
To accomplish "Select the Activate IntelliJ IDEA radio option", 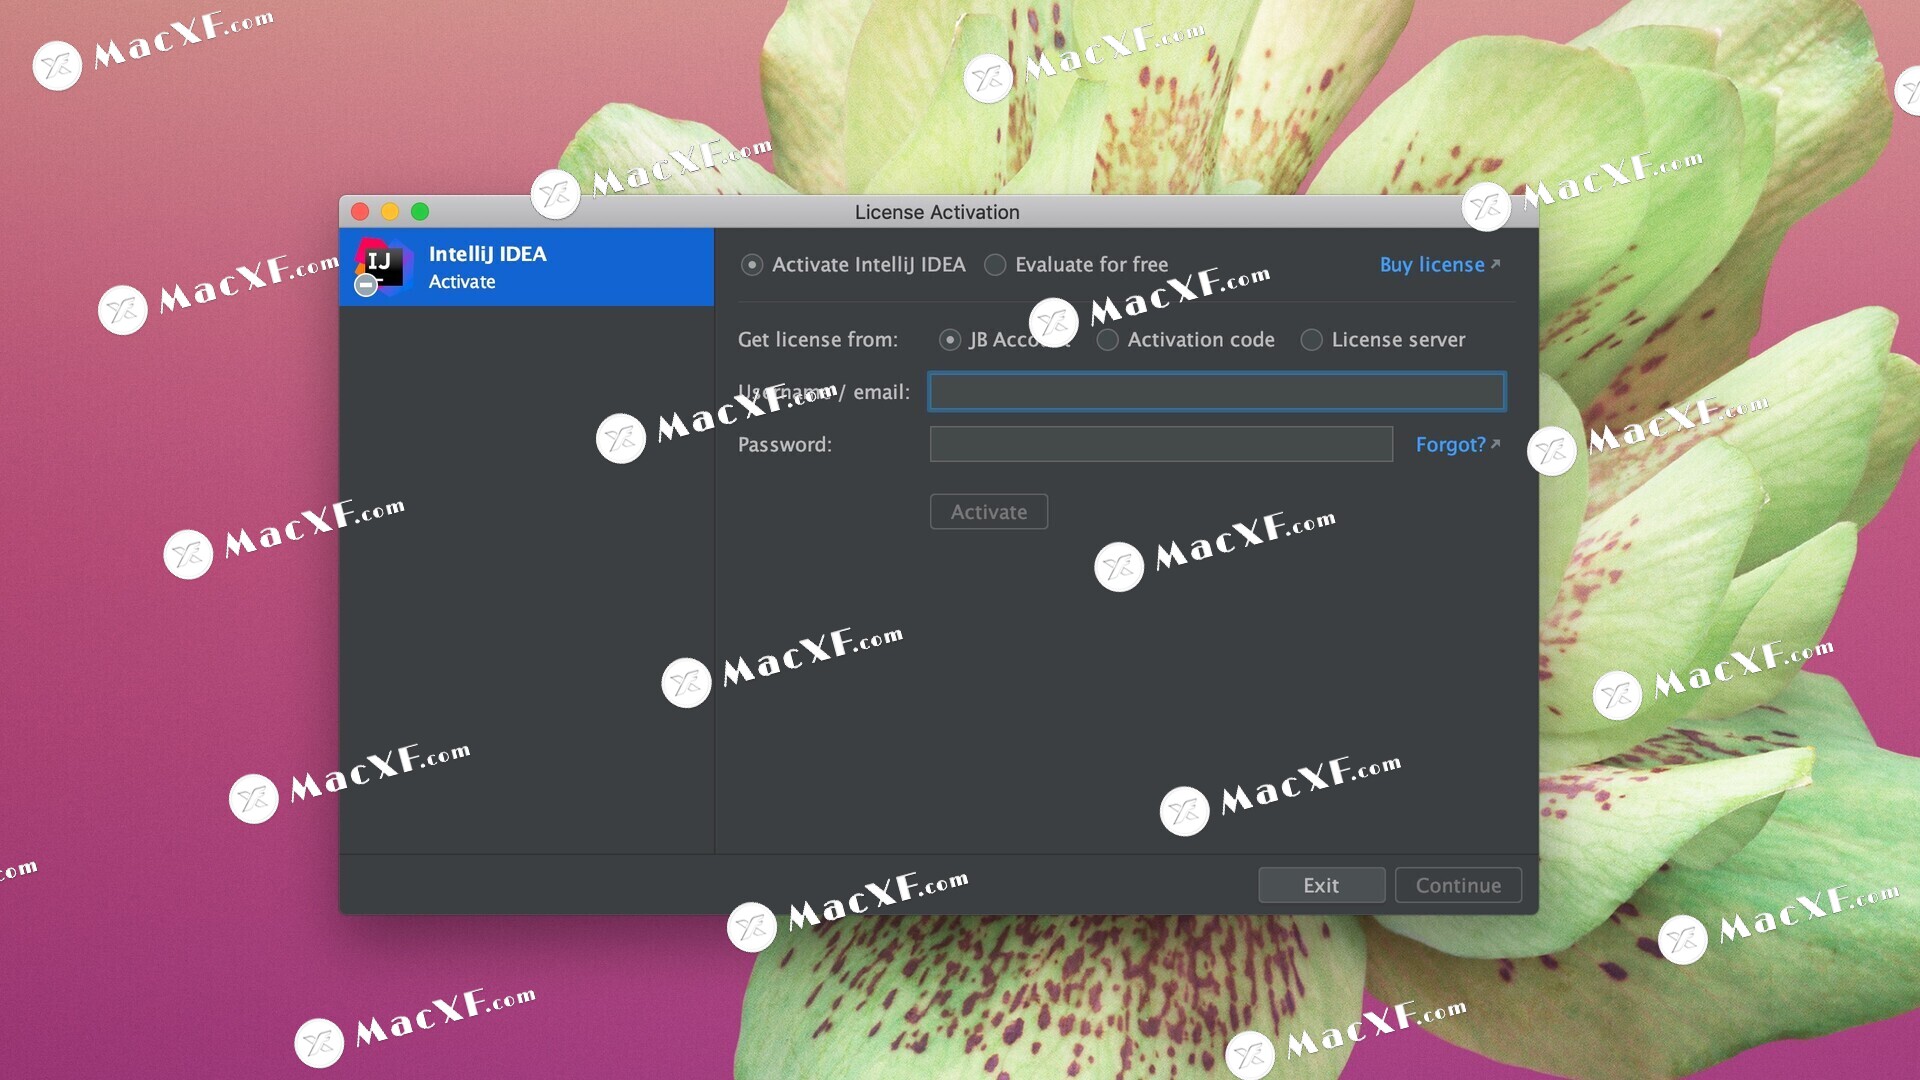I will 752,265.
